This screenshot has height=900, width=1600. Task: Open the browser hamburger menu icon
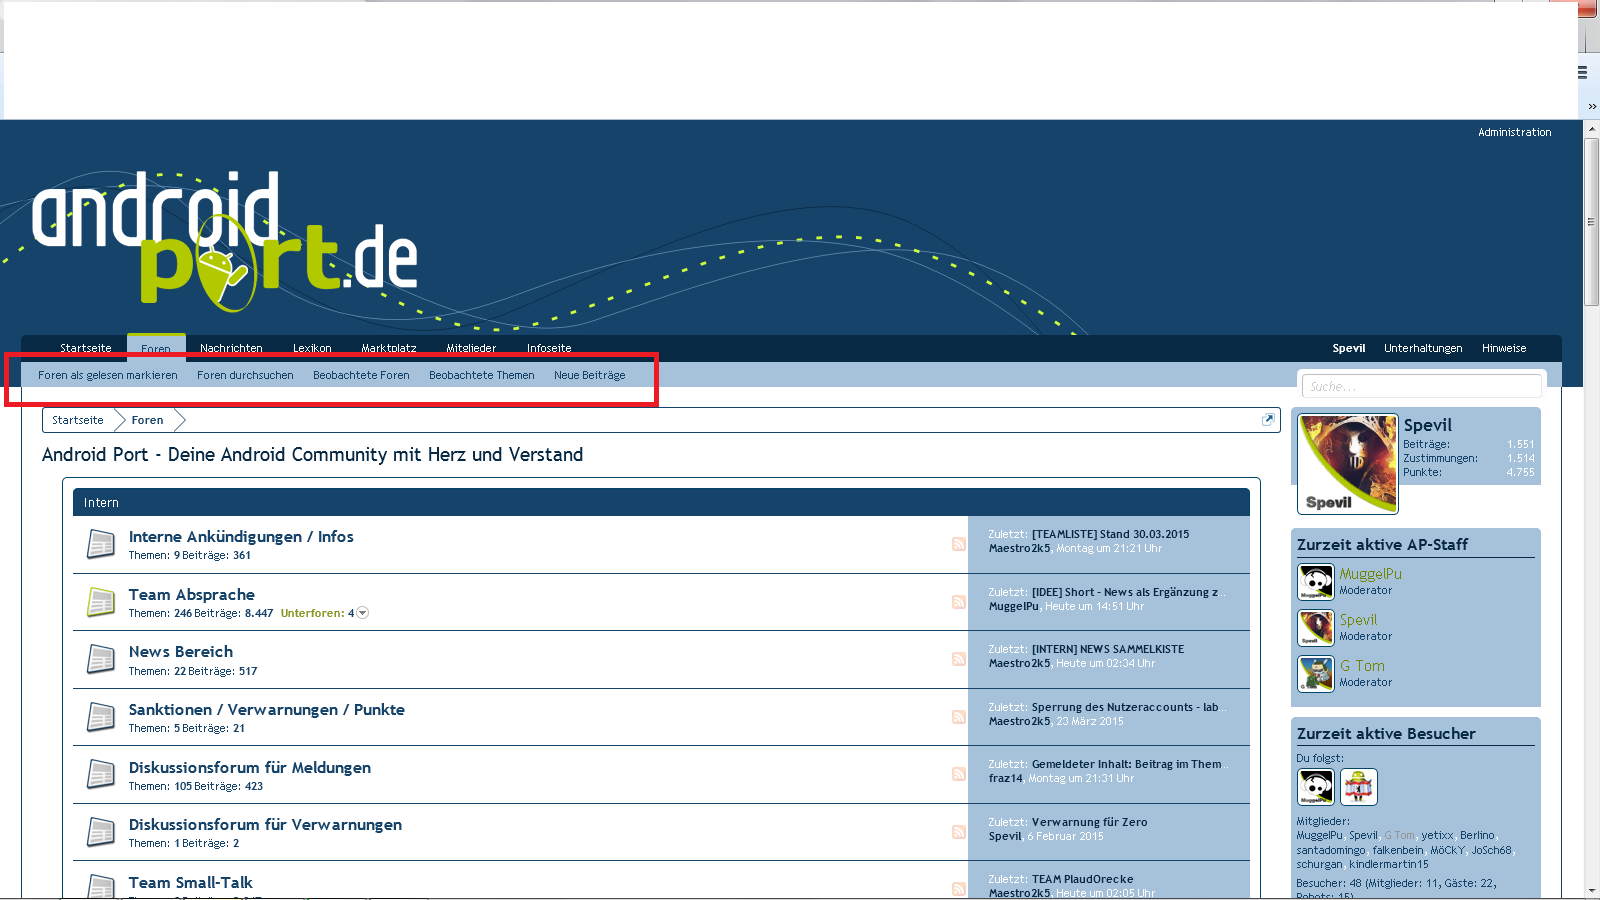1582,72
